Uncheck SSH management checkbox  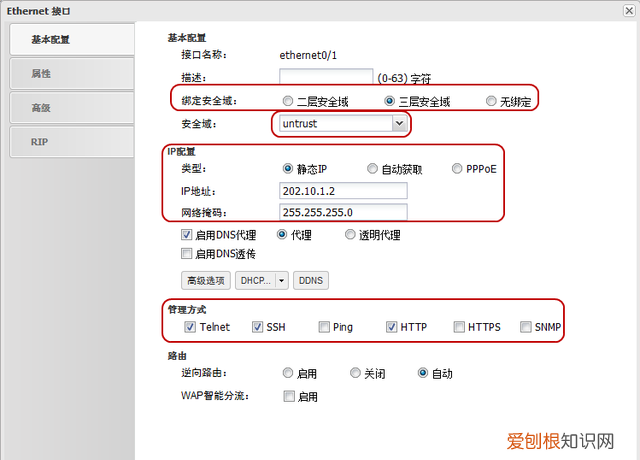click(257, 327)
